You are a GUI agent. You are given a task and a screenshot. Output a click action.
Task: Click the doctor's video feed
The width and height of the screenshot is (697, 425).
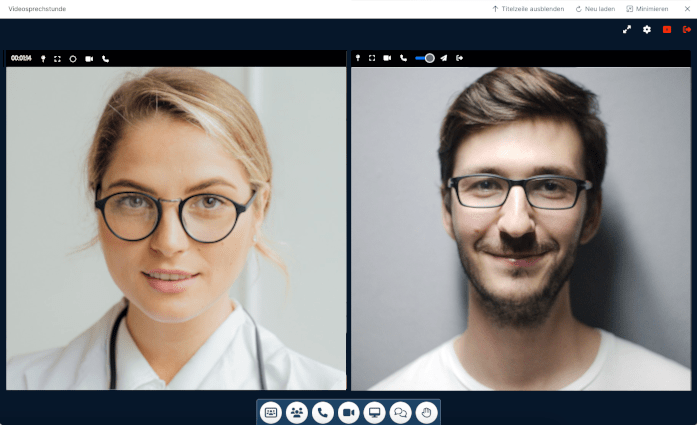pos(176,229)
